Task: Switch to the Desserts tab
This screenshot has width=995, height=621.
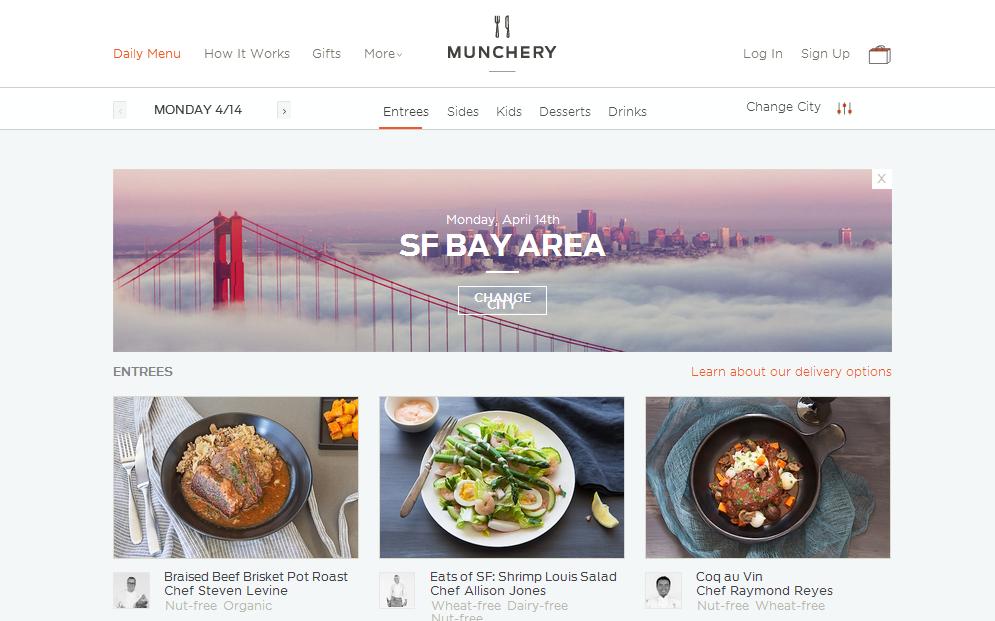Action: [x=565, y=112]
